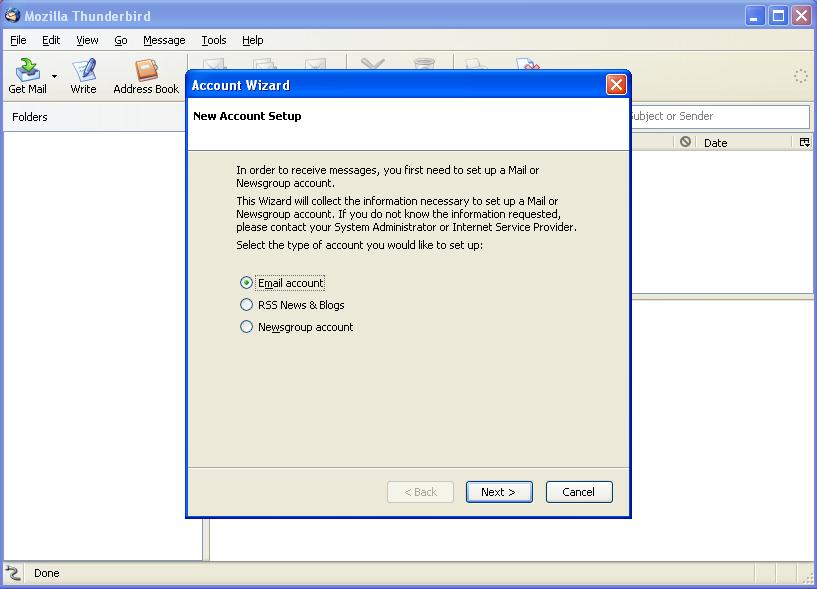The height and width of the screenshot is (589, 817).
Task: Click the "Account Wizard" dialog title
Action: (x=241, y=85)
